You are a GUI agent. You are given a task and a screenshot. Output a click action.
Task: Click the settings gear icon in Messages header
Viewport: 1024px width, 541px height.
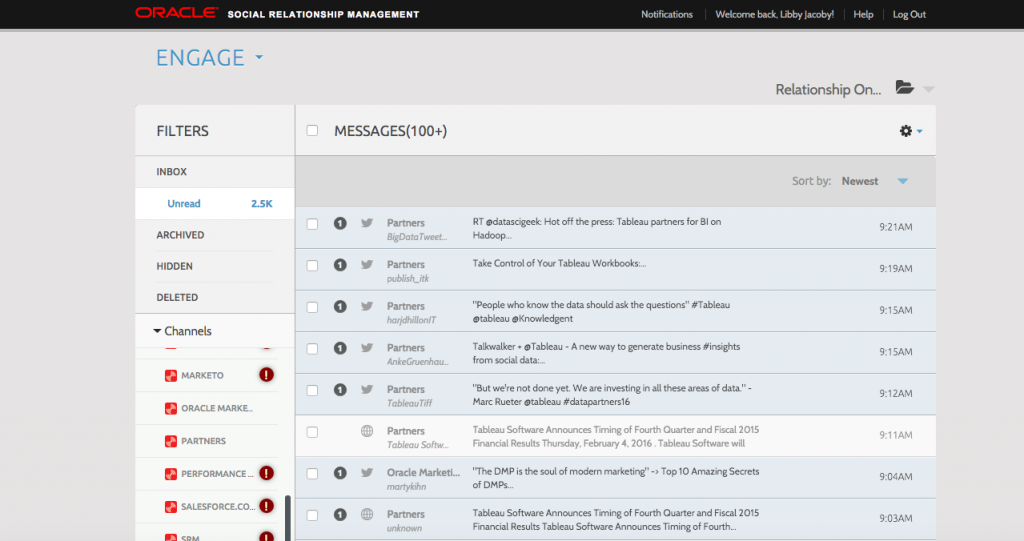click(906, 131)
